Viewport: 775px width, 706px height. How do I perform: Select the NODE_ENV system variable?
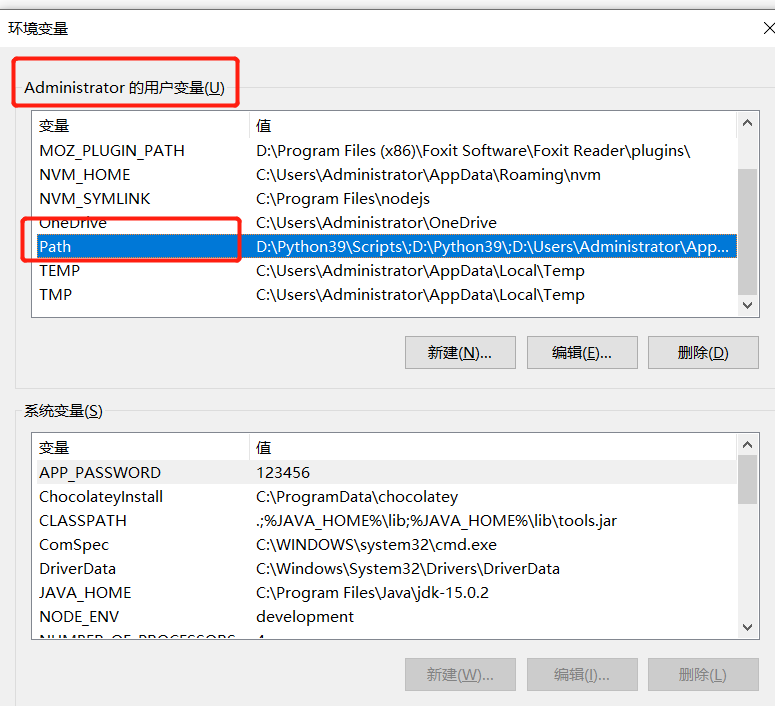pos(387,617)
